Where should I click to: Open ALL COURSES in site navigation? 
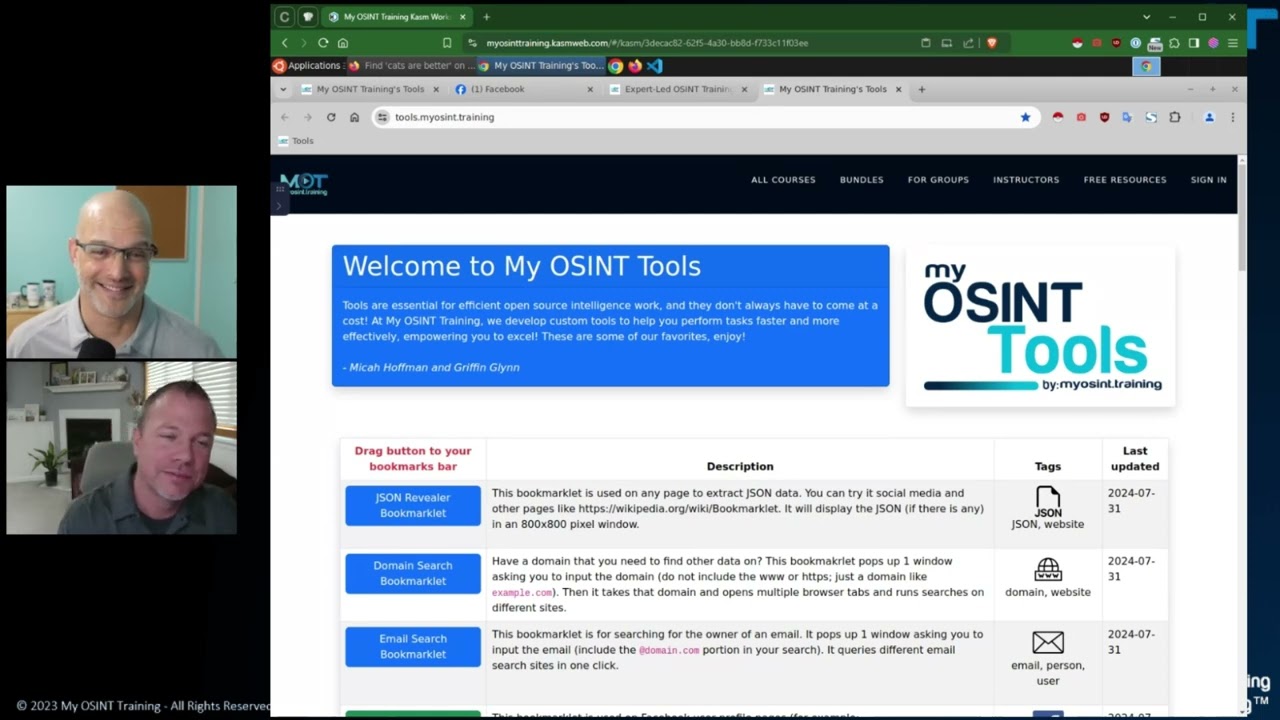783,180
